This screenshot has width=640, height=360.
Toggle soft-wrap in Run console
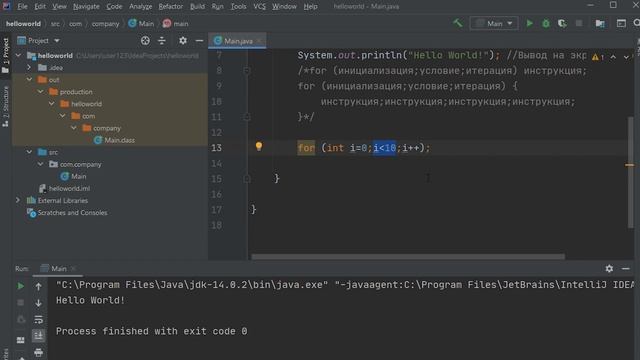(x=38, y=319)
